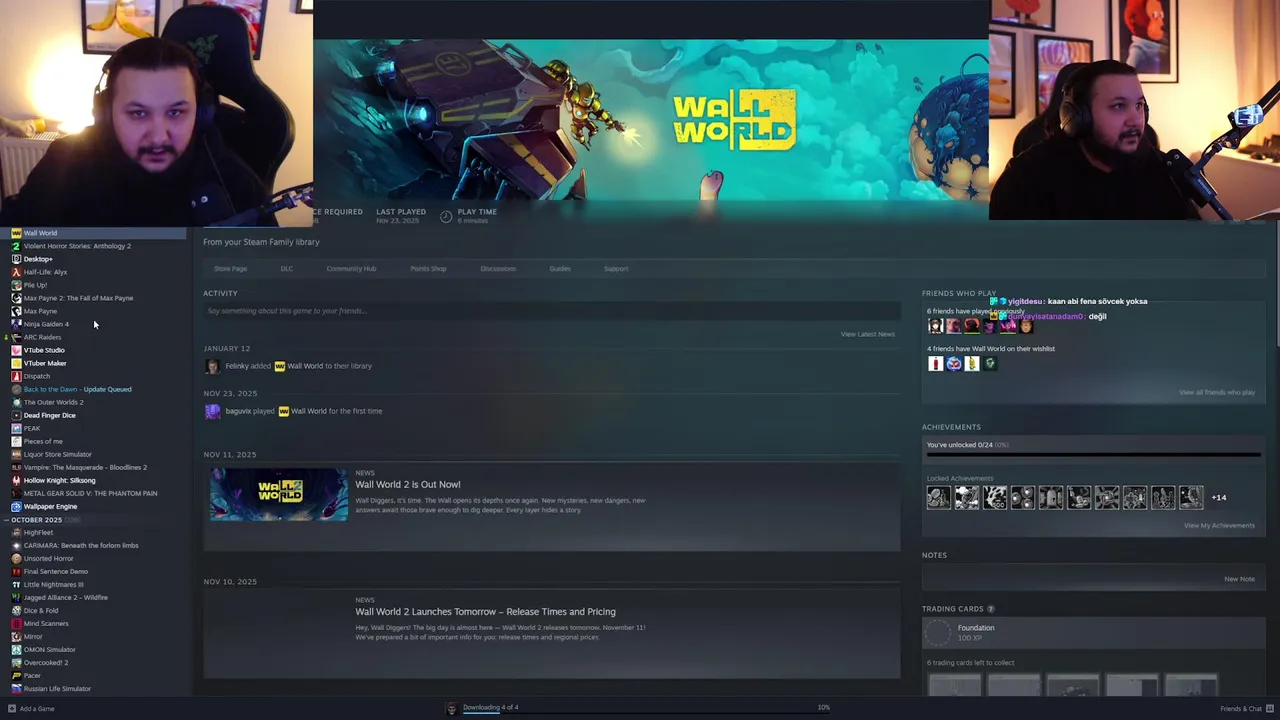Select Ninja Gaiden 4 in library list
Screen dimensions: 1280x720
coord(46,324)
